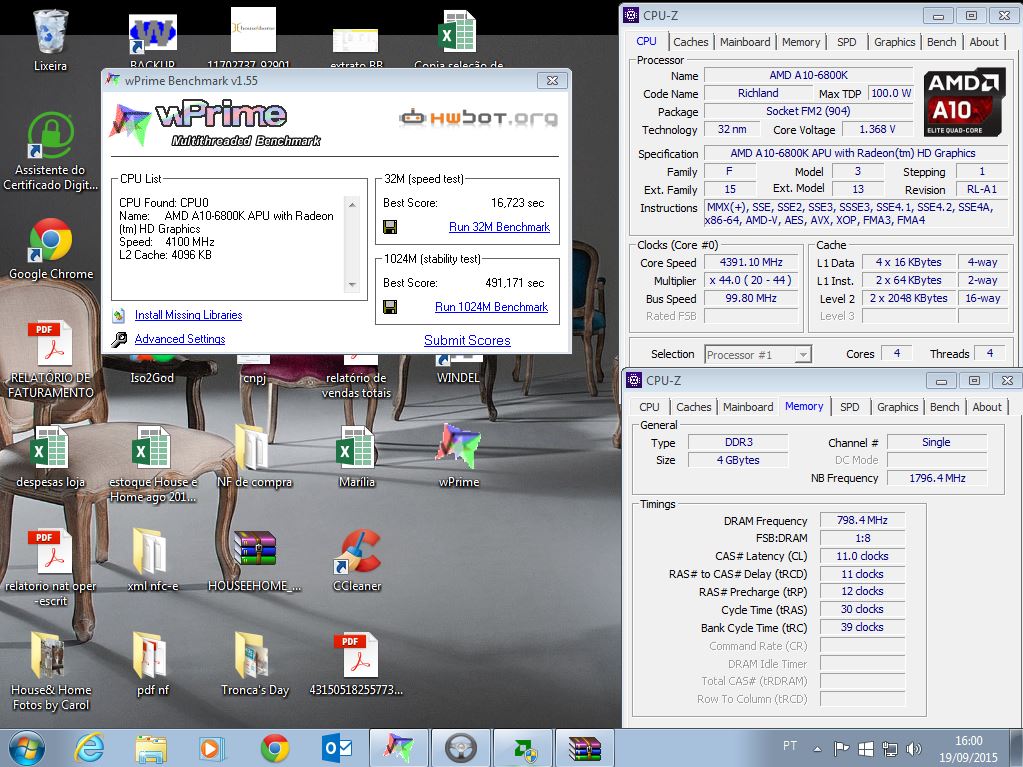The width and height of the screenshot is (1023, 767).
Task: Switch to wPrime taskbar button
Action: click(x=399, y=748)
